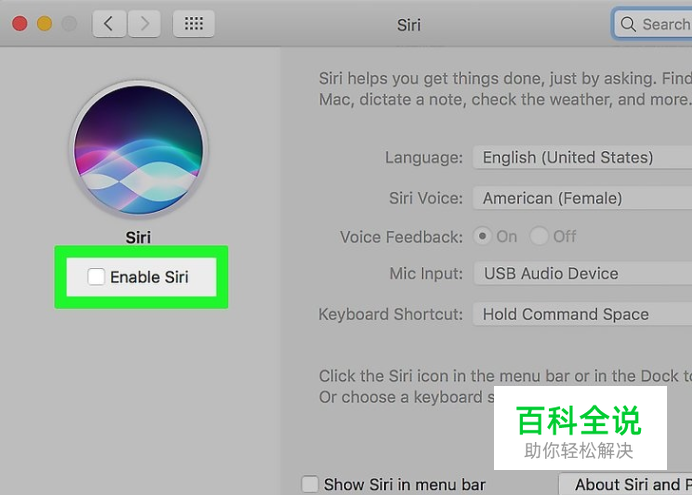
Task: Click the 'Language:' label
Action: tap(424, 158)
